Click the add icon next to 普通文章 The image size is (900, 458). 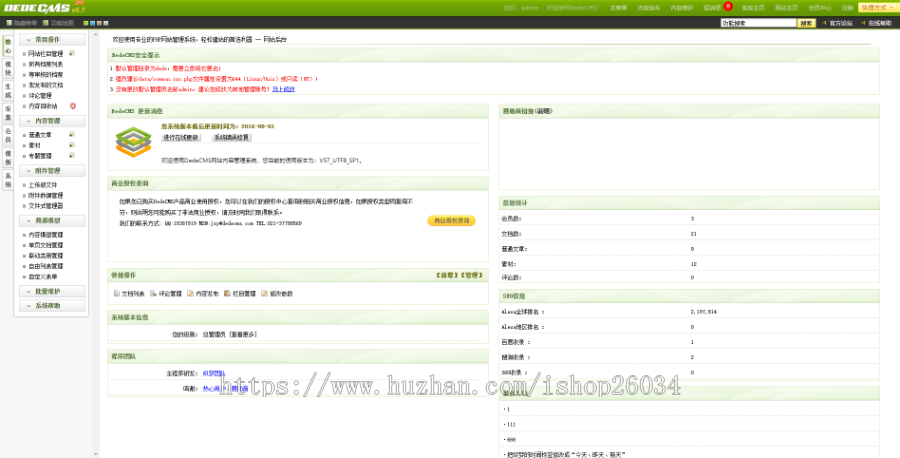point(72,133)
